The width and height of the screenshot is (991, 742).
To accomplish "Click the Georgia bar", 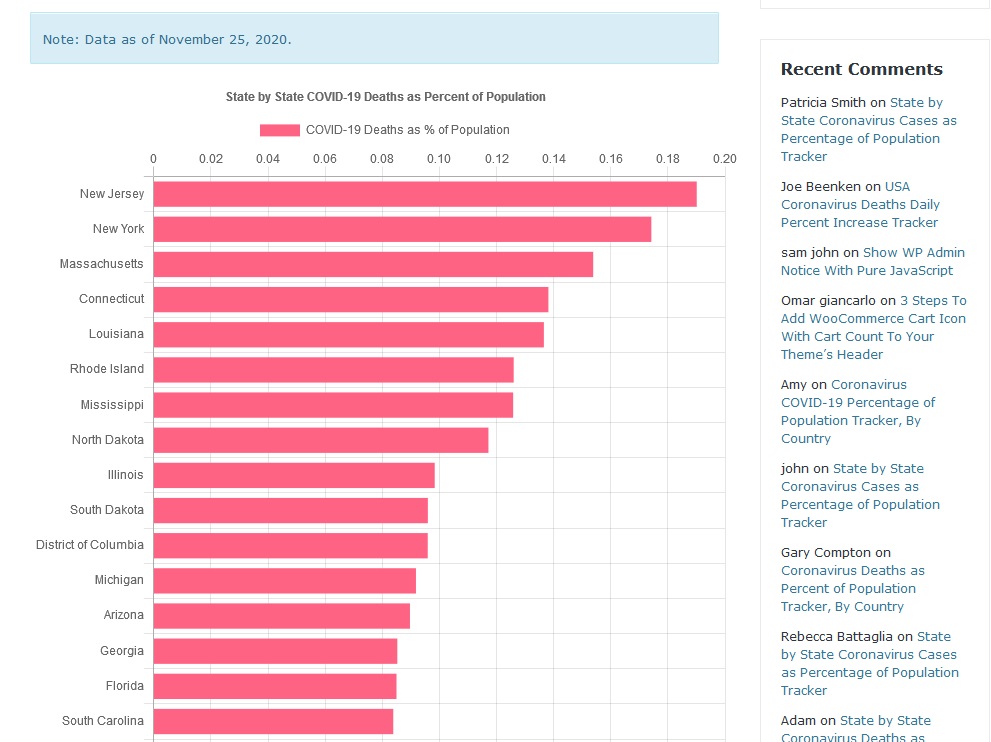I will coord(276,652).
